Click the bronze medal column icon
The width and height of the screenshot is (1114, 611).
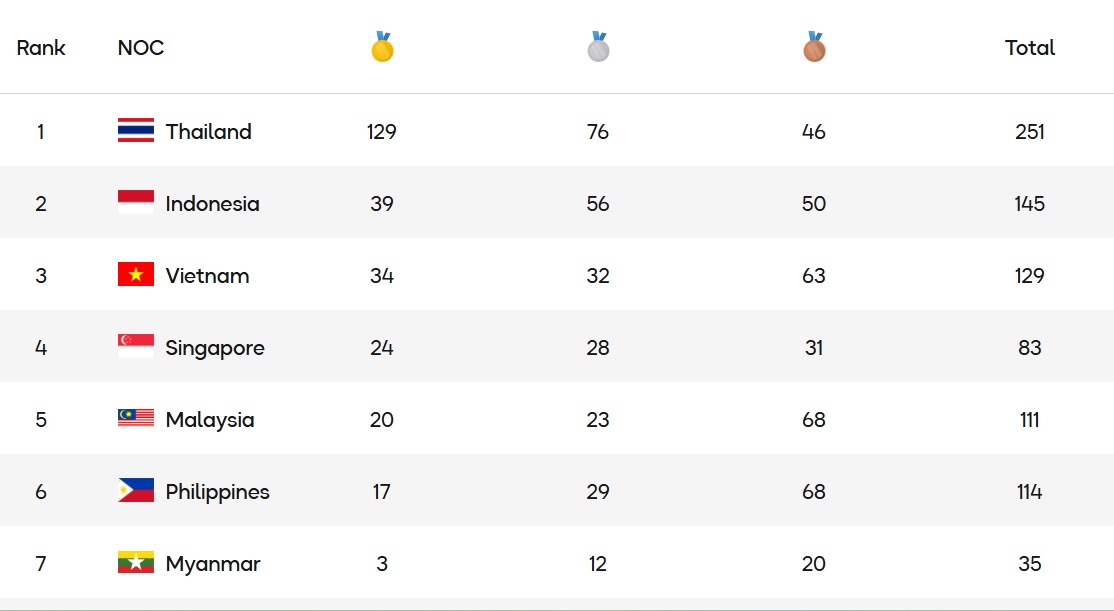[814, 47]
